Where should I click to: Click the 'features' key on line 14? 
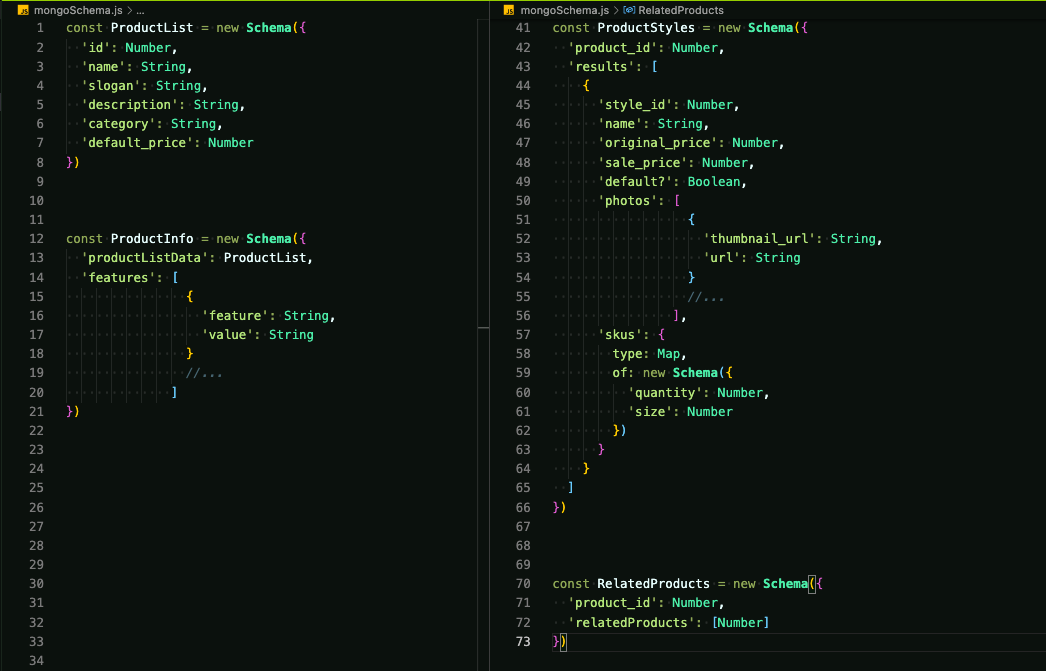click(118, 277)
